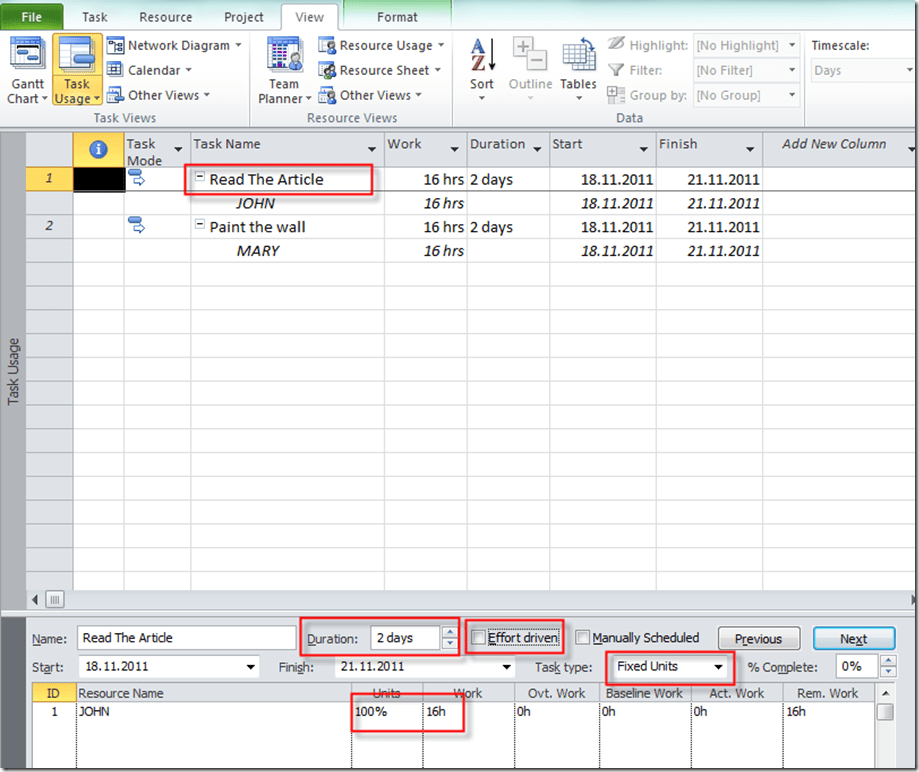Switch to Resource Sheet view
Viewport: 919px width, 772px height.
tap(382, 70)
